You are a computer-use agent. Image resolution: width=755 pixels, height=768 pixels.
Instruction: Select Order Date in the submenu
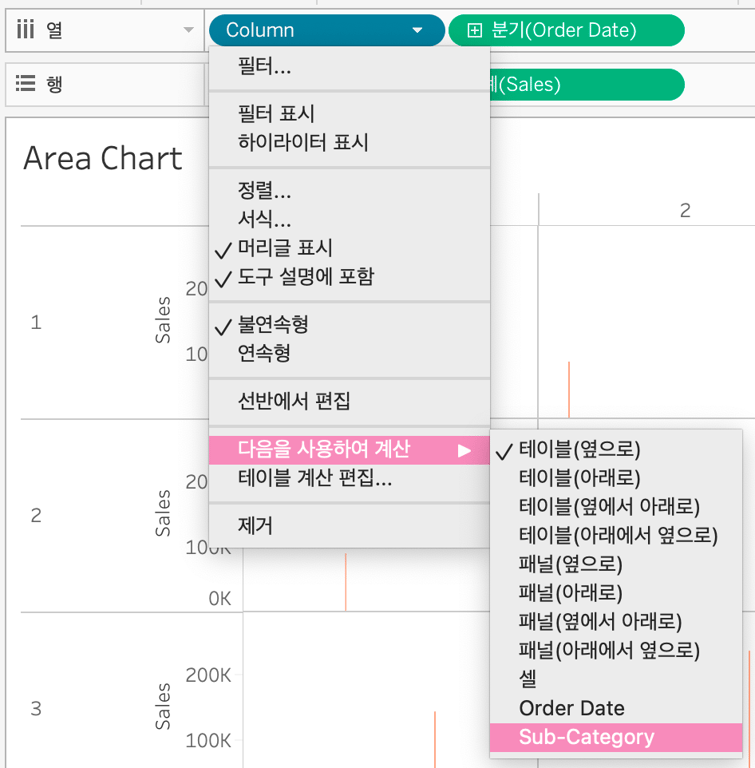click(571, 708)
